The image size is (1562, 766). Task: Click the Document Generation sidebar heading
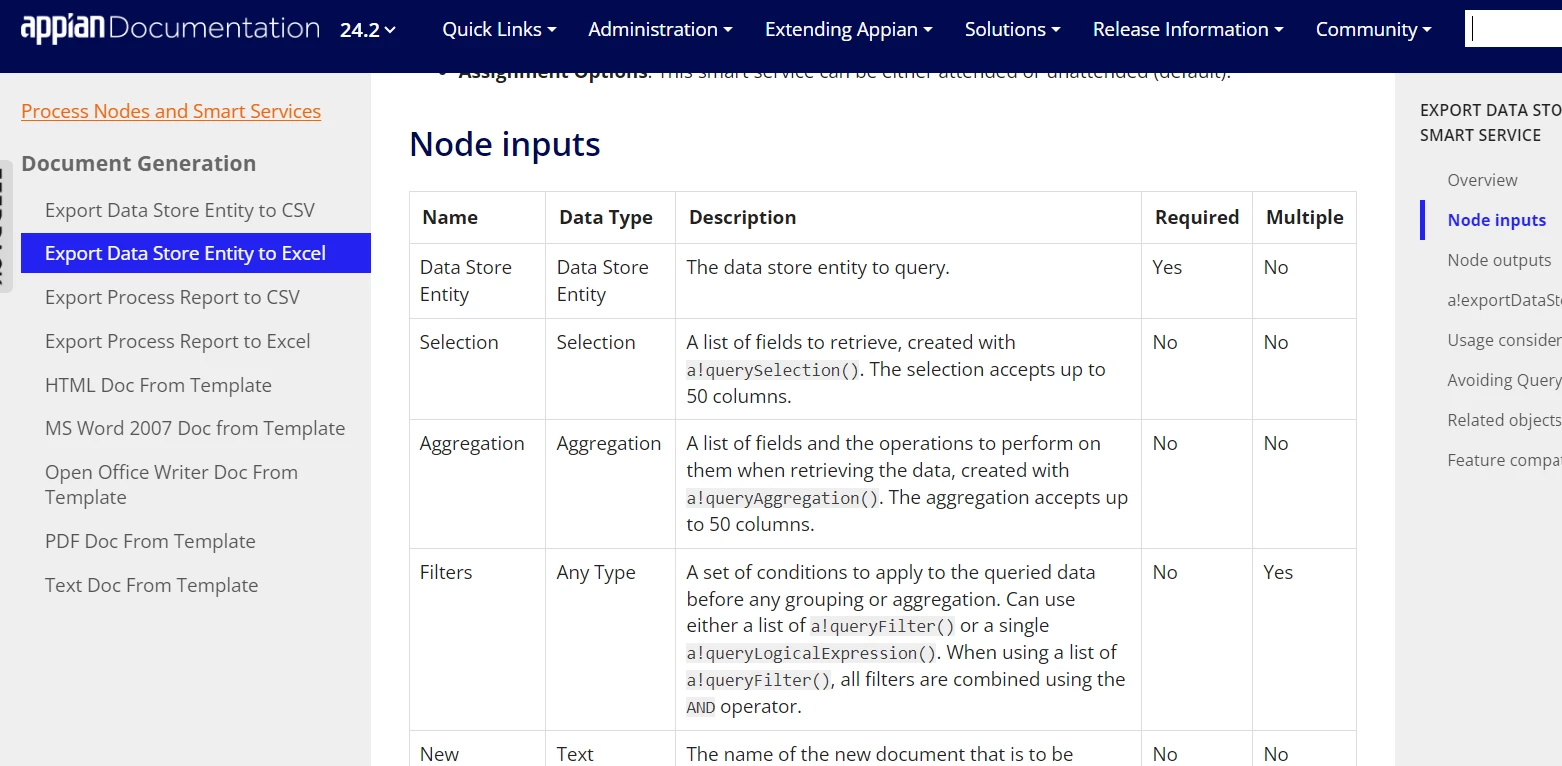pyautogui.click(x=138, y=163)
